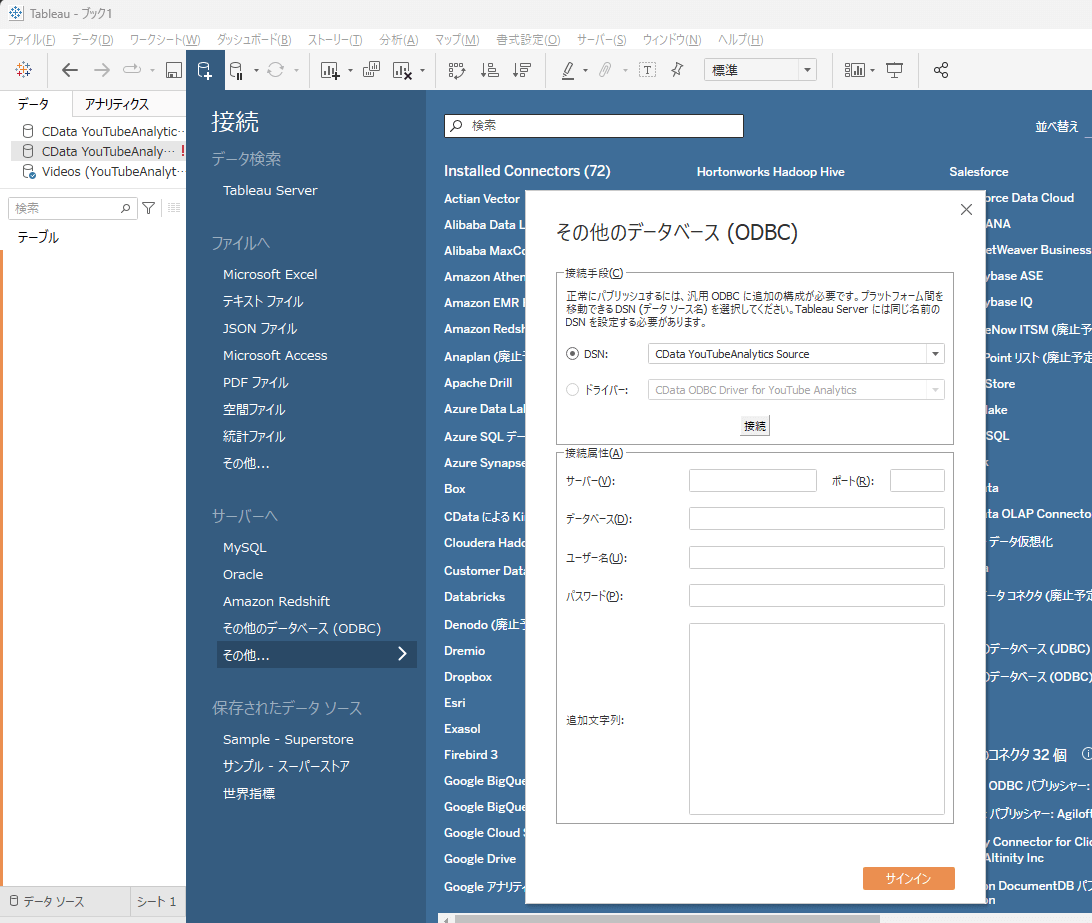Click the Sample - Superstore saved source
The width and height of the screenshot is (1092, 923).
[x=288, y=739]
